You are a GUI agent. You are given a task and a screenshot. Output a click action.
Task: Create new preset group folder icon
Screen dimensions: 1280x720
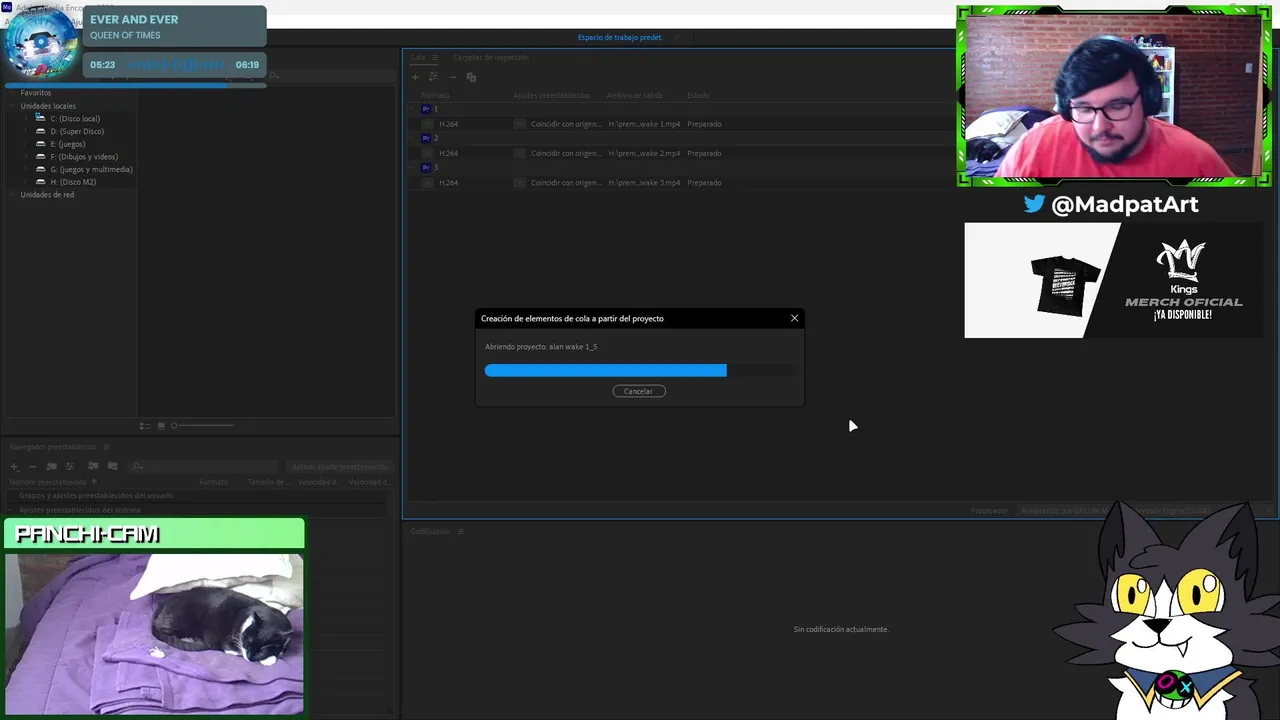point(52,467)
